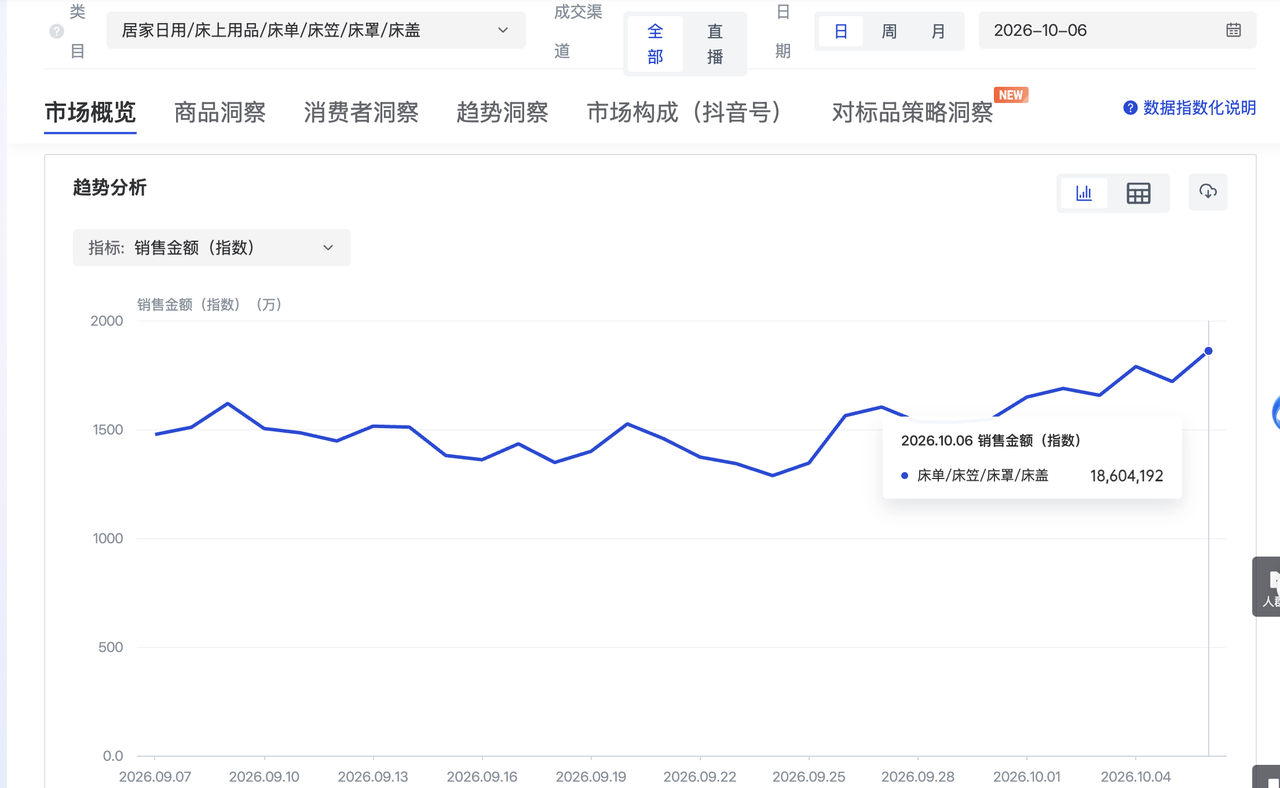Open the 消费者洞察 tab
Image resolution: width=1280 pixels, height=788 pixels.
tap(361, 113)
